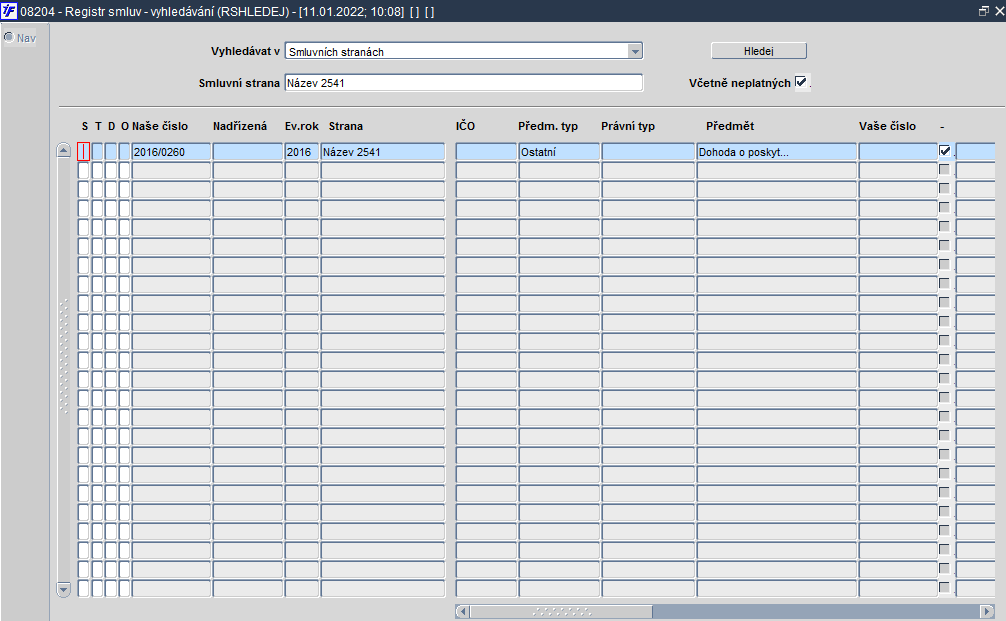Click the empty IČO cell in the 2016/0260 row
Image resolution: width=1006 pixels, height=621 pixels.
(x=486, y=152)
